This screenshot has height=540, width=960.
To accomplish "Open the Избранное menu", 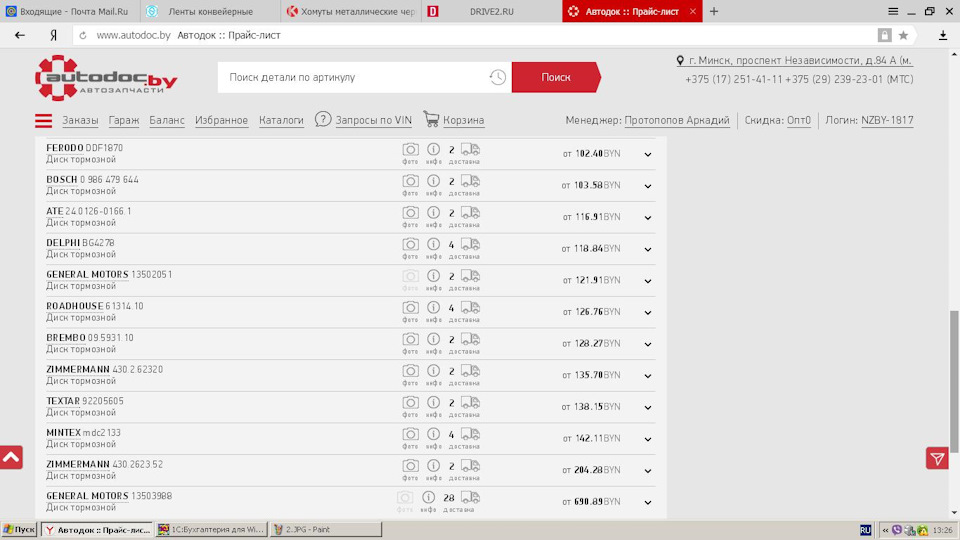I will (221, 120).
